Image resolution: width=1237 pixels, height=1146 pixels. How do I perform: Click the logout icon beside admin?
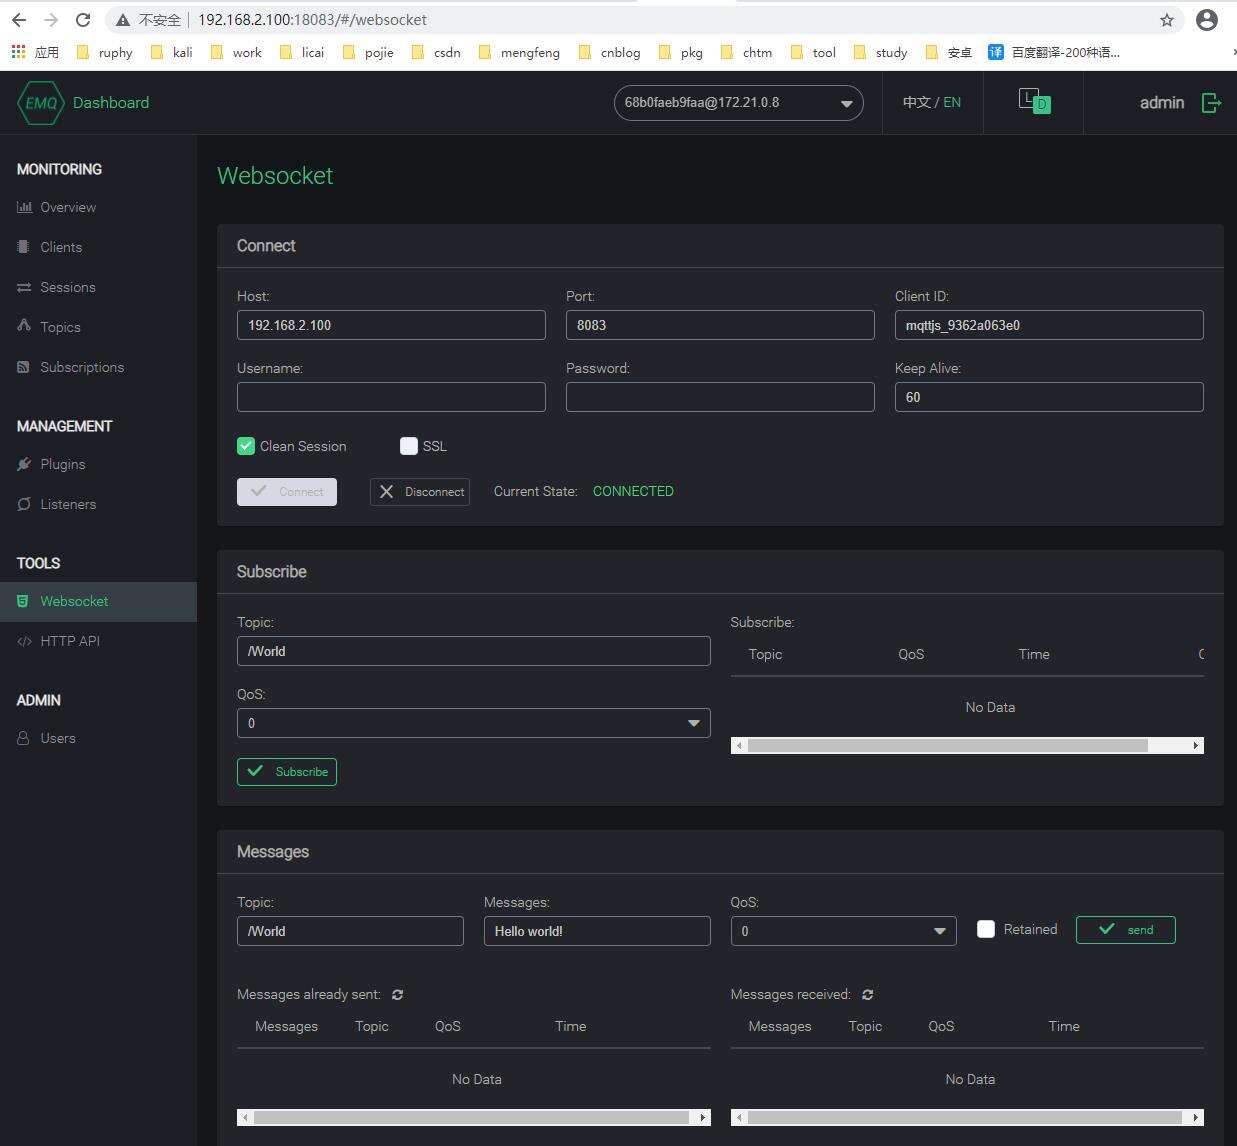click(1211, 103)
